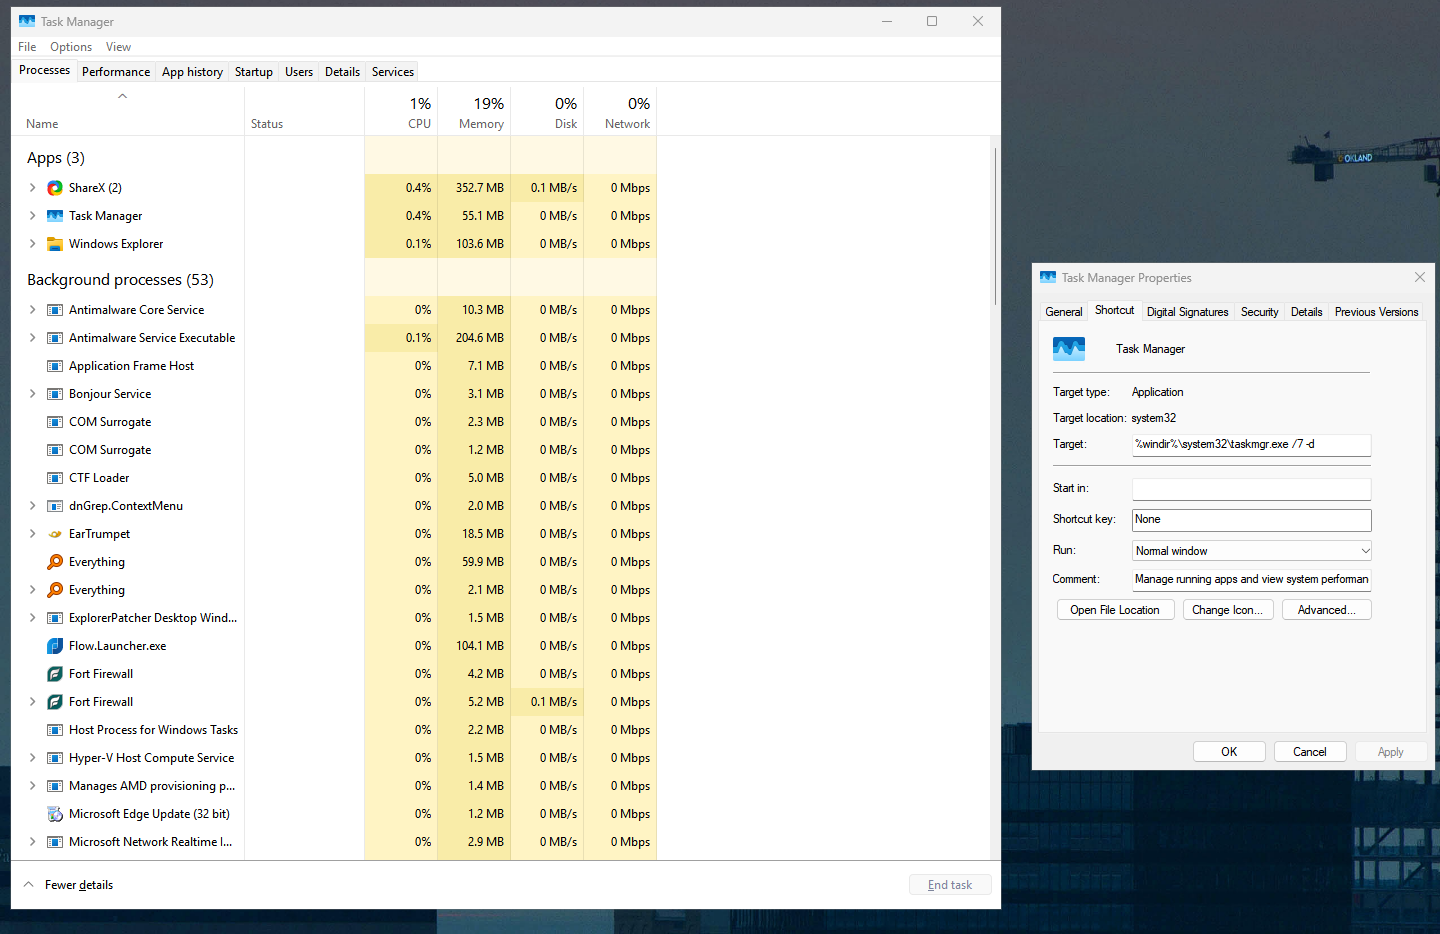This screenshot has width=1440, height=934.
Task: Click the Manages AMD provisioning icon
Action: point(55,786)
